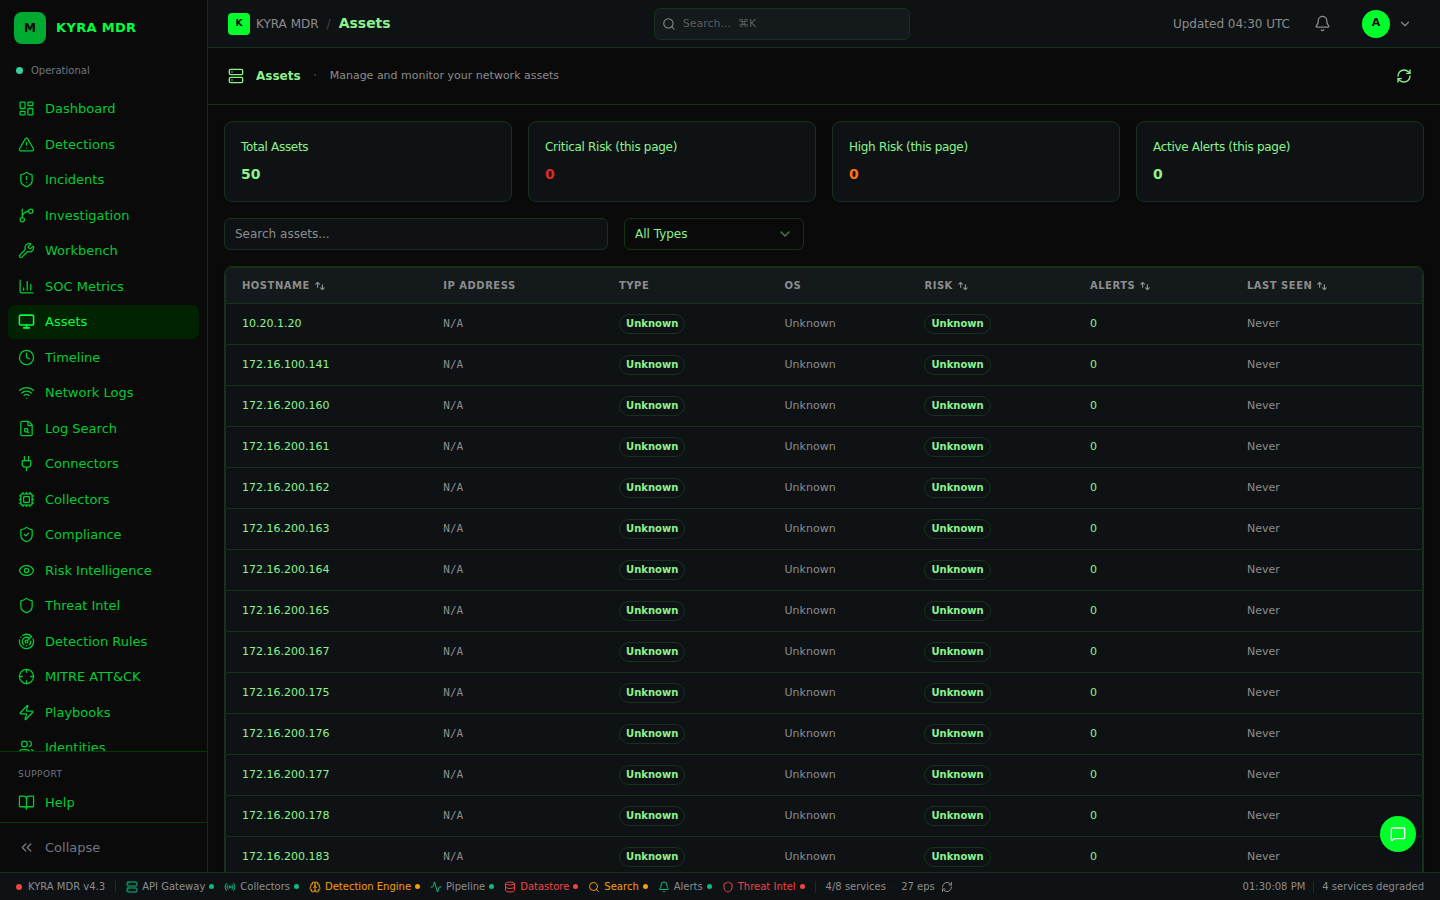Open the asset 172.16.200.160 hostname link
This screenshot has height=900, width=1440.
pyautogui.click(x=285, y=406)
